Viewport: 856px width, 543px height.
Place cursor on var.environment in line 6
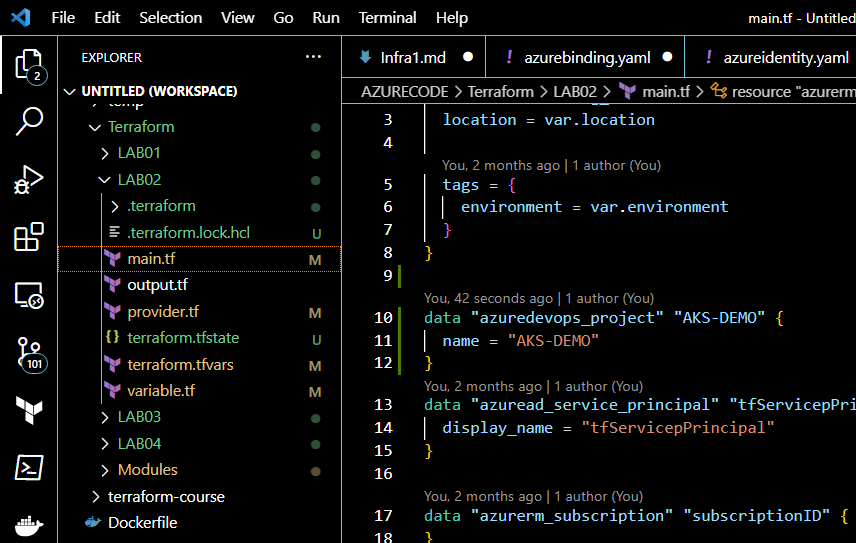[x=659, y=207]
